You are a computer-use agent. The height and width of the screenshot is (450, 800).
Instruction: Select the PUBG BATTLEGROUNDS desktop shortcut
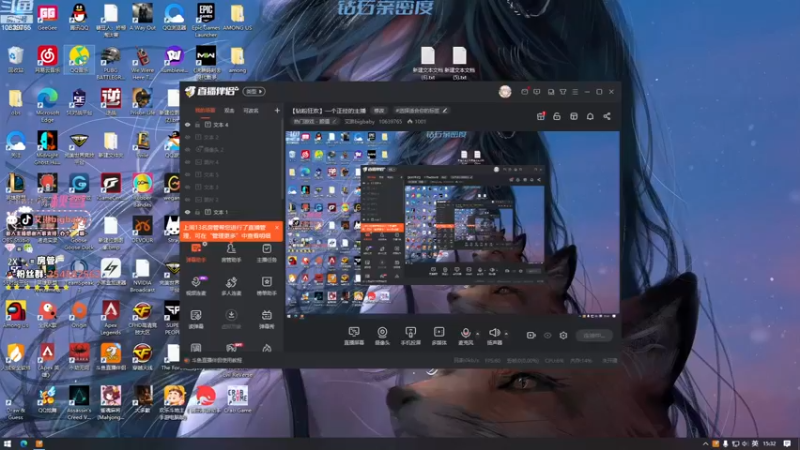pos(111,63)
